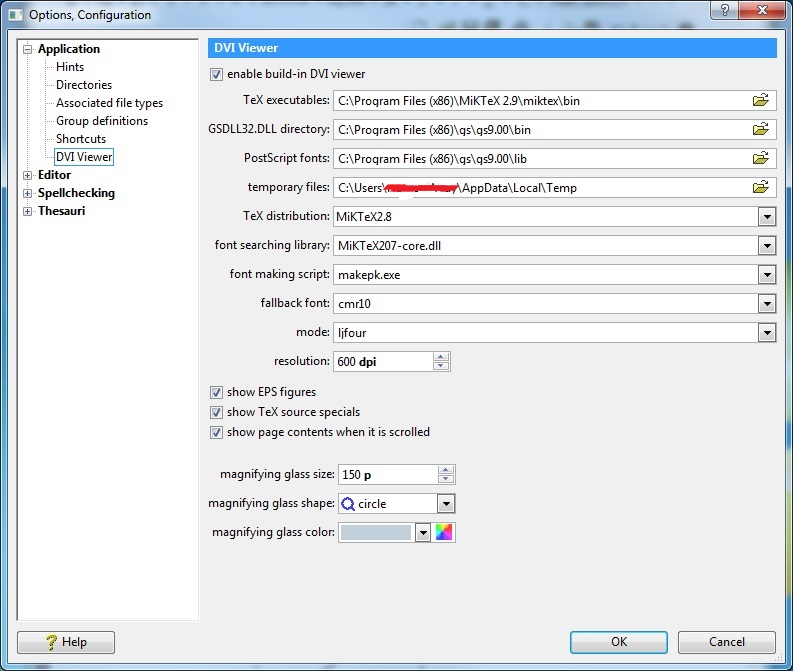Expand the Spellchecking tree node

click(x=27, y=194)
